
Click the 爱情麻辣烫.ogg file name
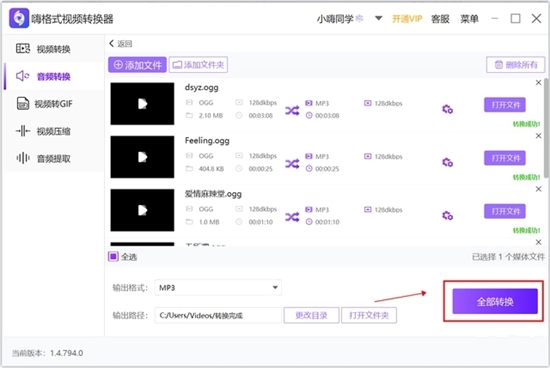213,194
